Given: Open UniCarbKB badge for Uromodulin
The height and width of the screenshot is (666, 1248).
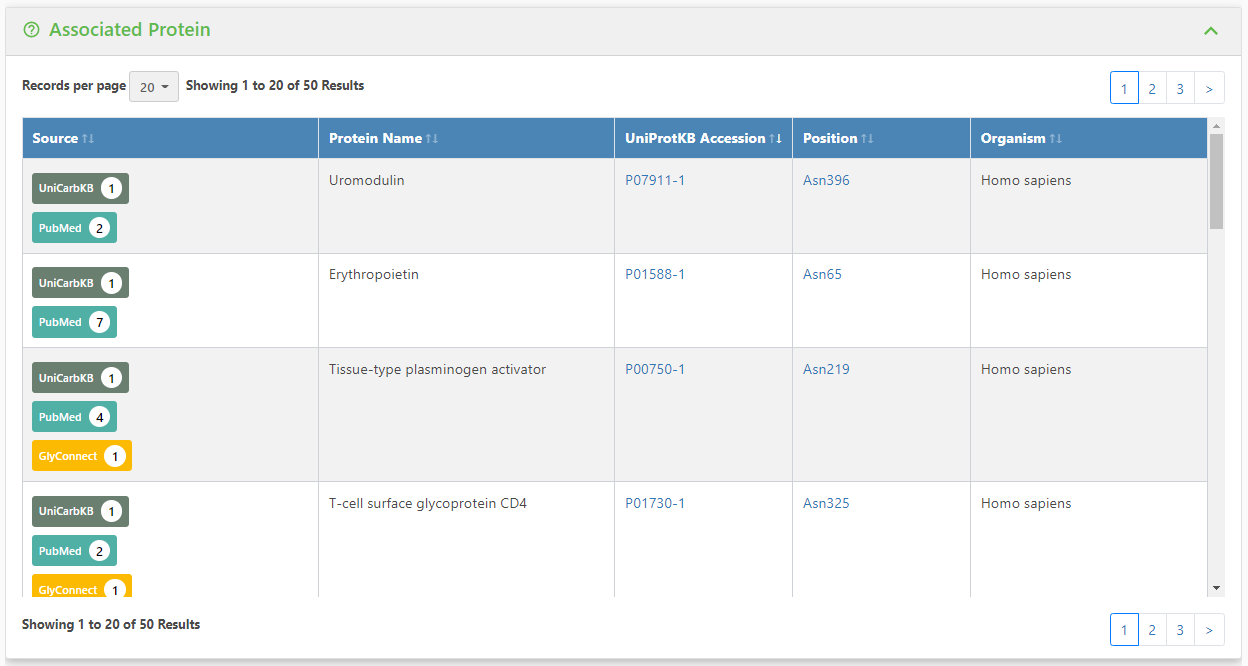Looking at the screenshot, I should coord(80,188).
